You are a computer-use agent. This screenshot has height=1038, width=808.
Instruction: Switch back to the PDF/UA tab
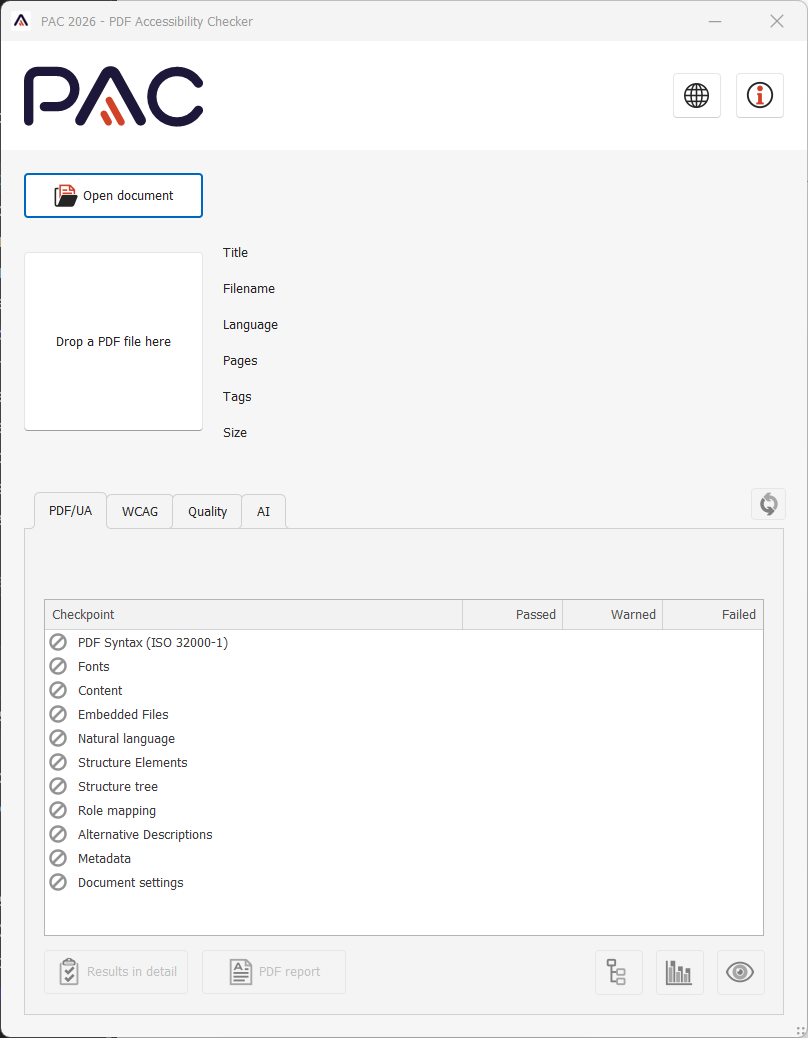coord(70,510)
